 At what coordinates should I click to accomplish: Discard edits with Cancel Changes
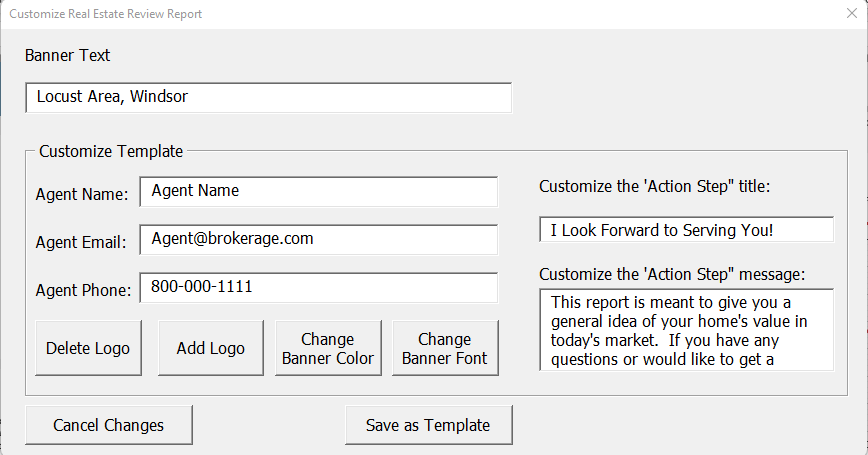108,425
